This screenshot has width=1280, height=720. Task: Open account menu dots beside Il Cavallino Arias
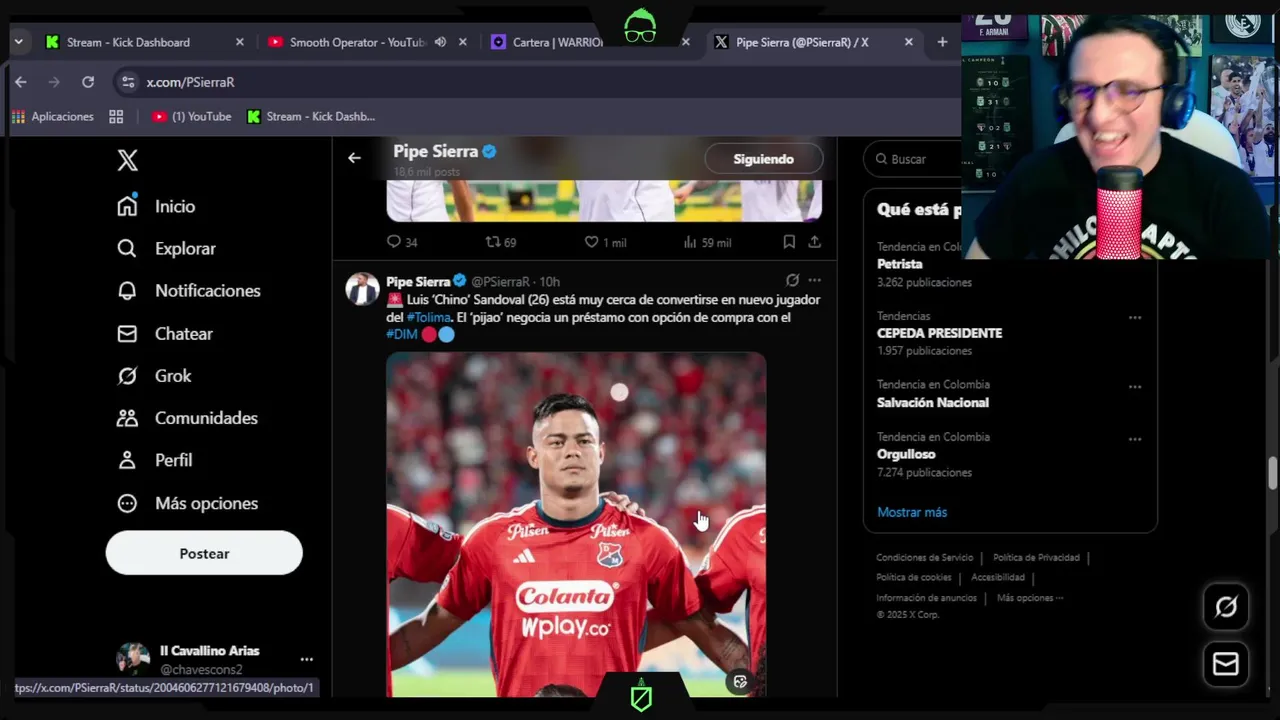(x=307, y=659)
